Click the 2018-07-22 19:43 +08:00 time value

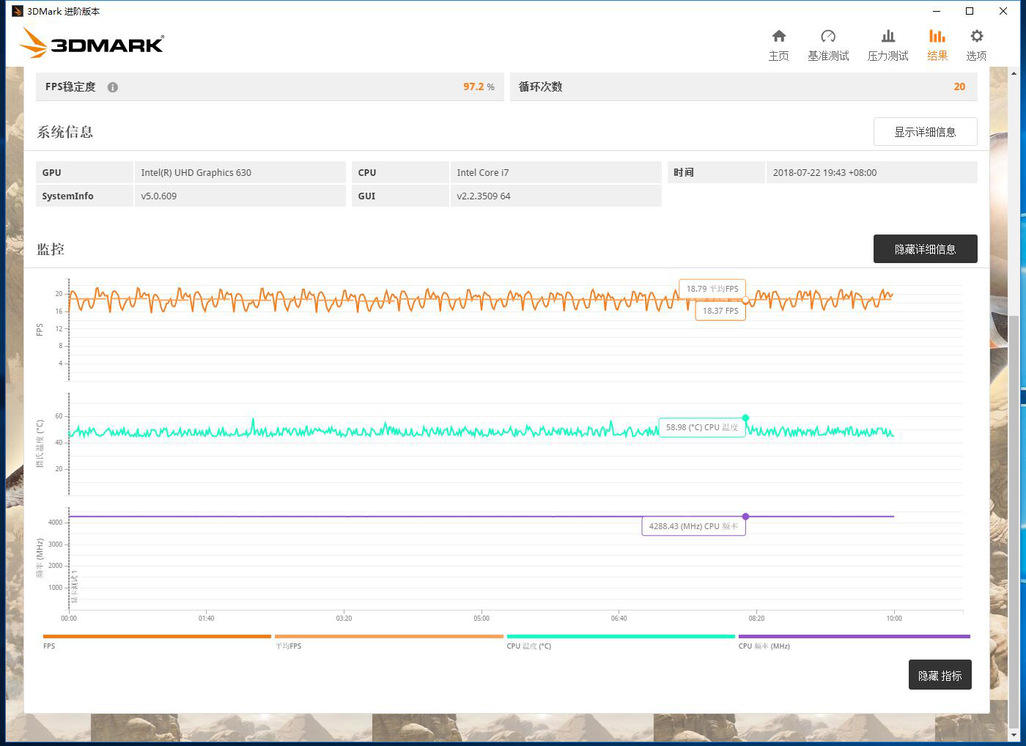[824, 173]
